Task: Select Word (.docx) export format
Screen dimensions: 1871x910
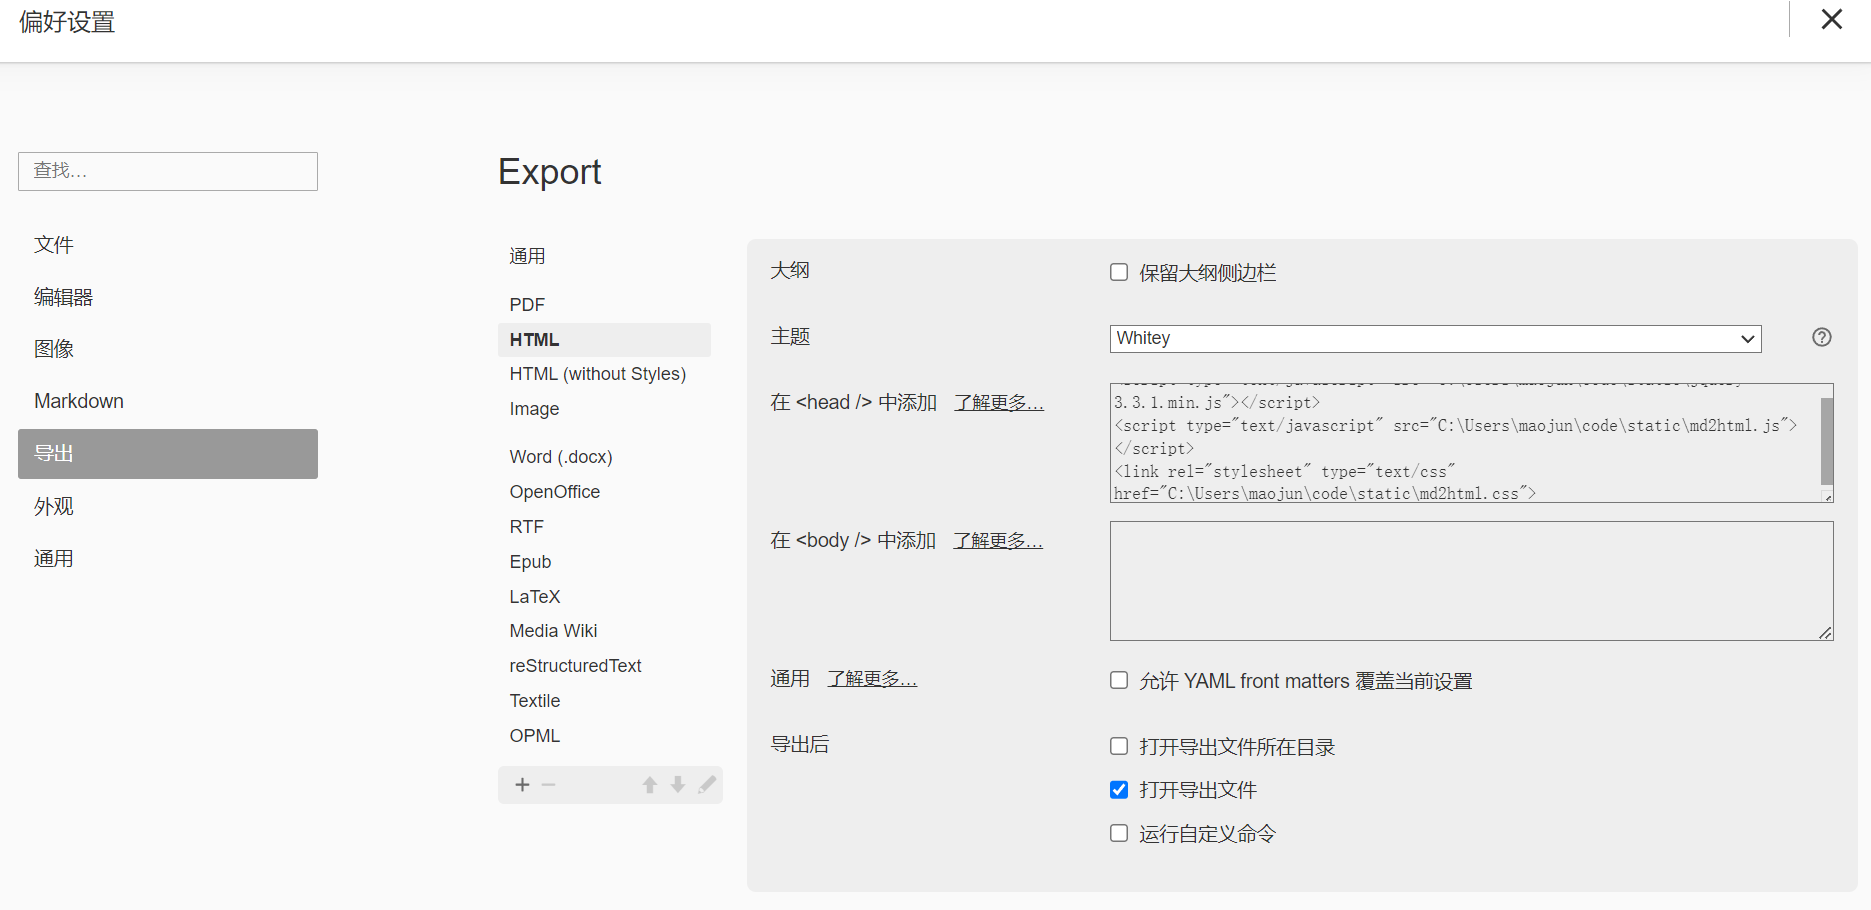Action: pos(604,457)
